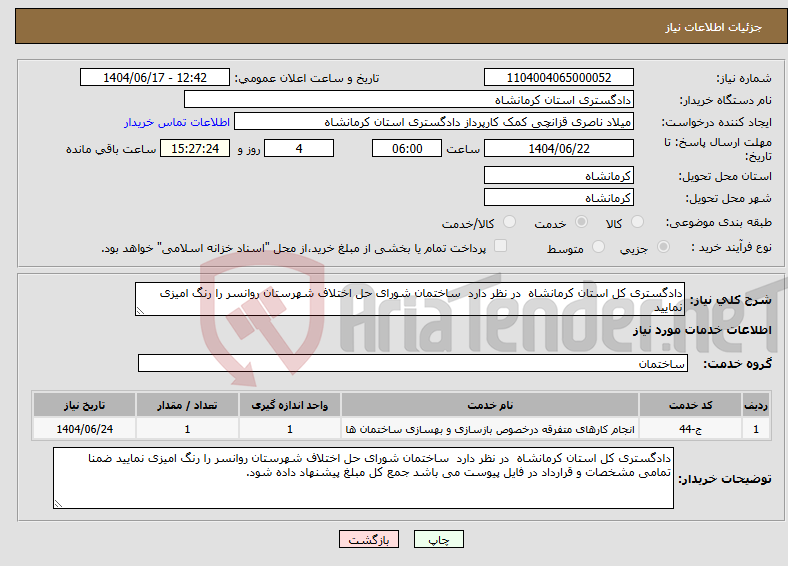Click the remaining time field 15:27:24
788x566 pixels.
[x=195, y=148]
